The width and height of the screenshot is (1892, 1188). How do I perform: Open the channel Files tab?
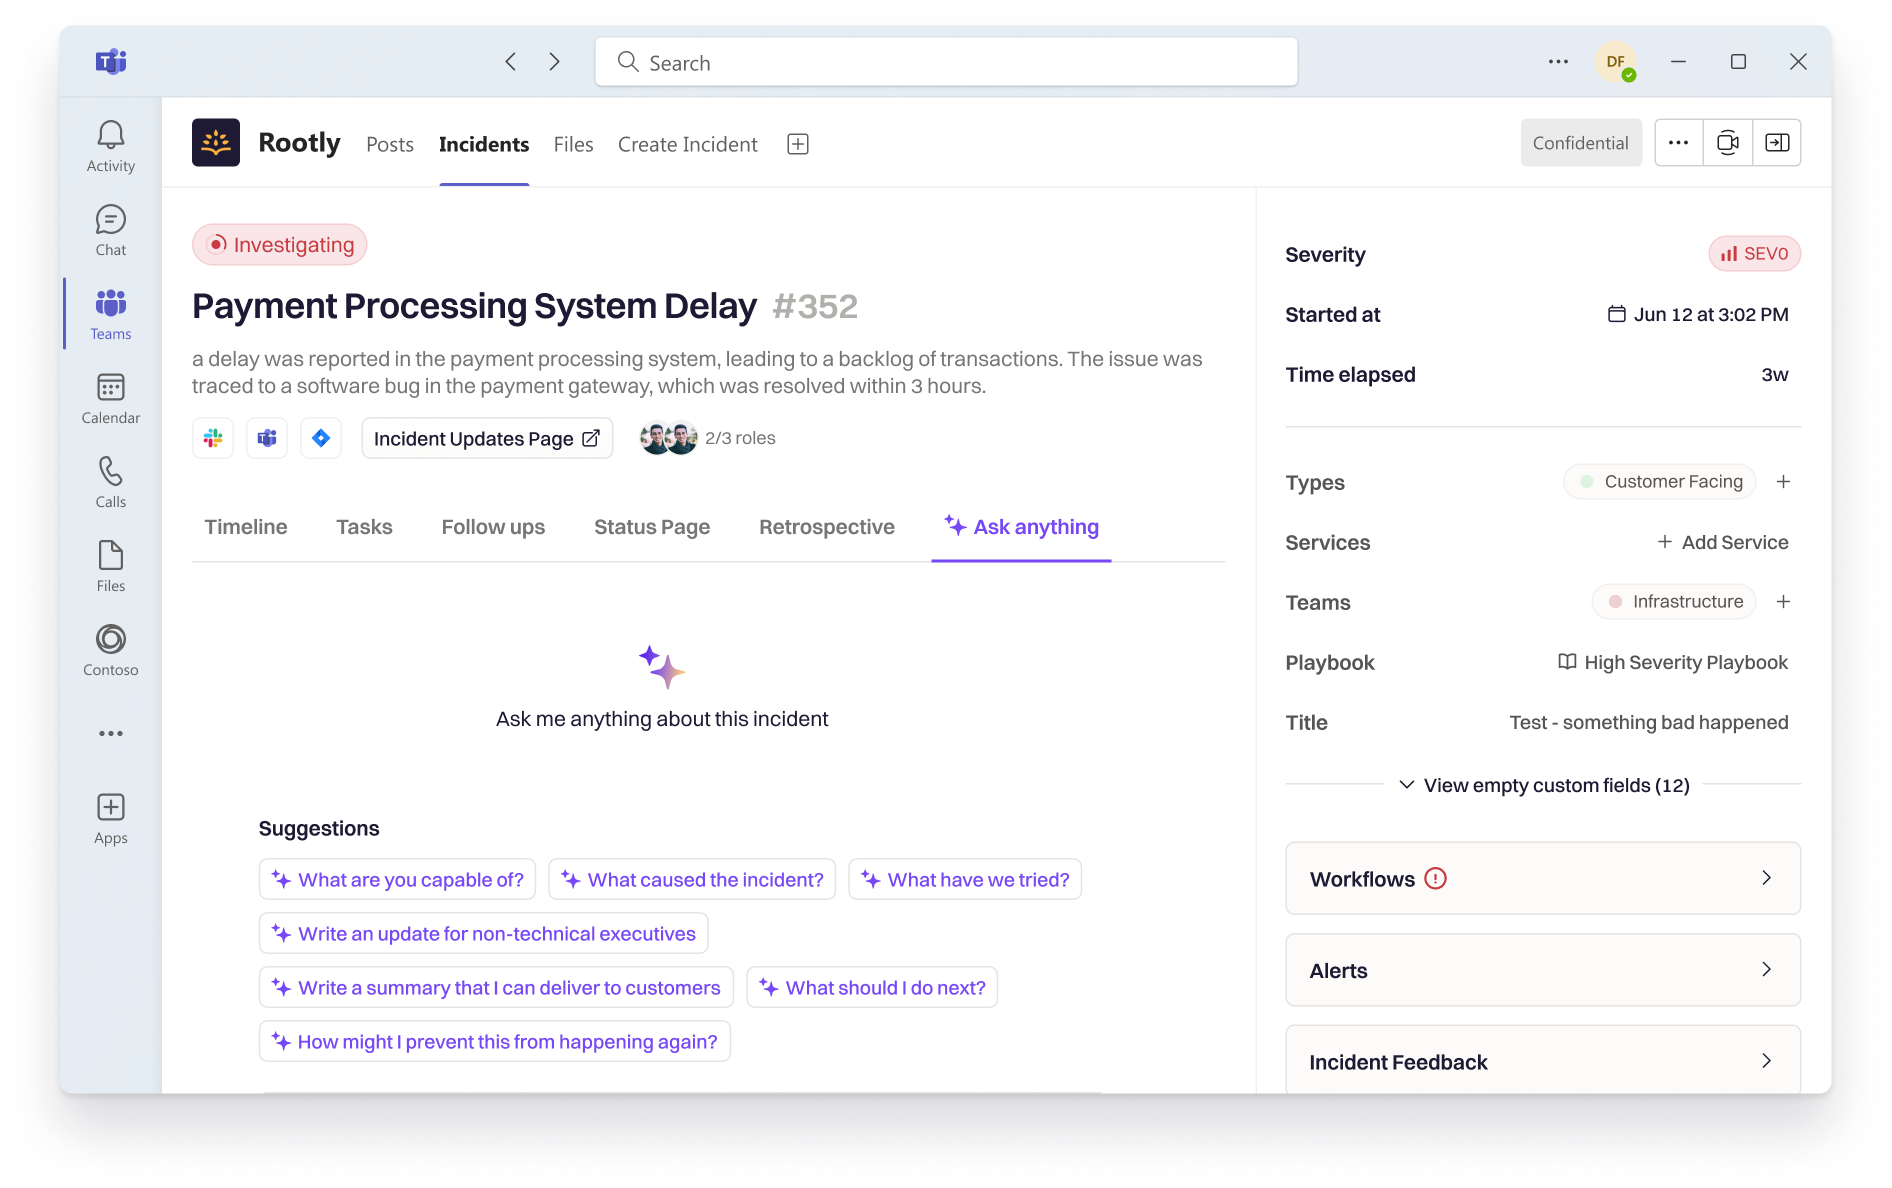pos(573,144)
